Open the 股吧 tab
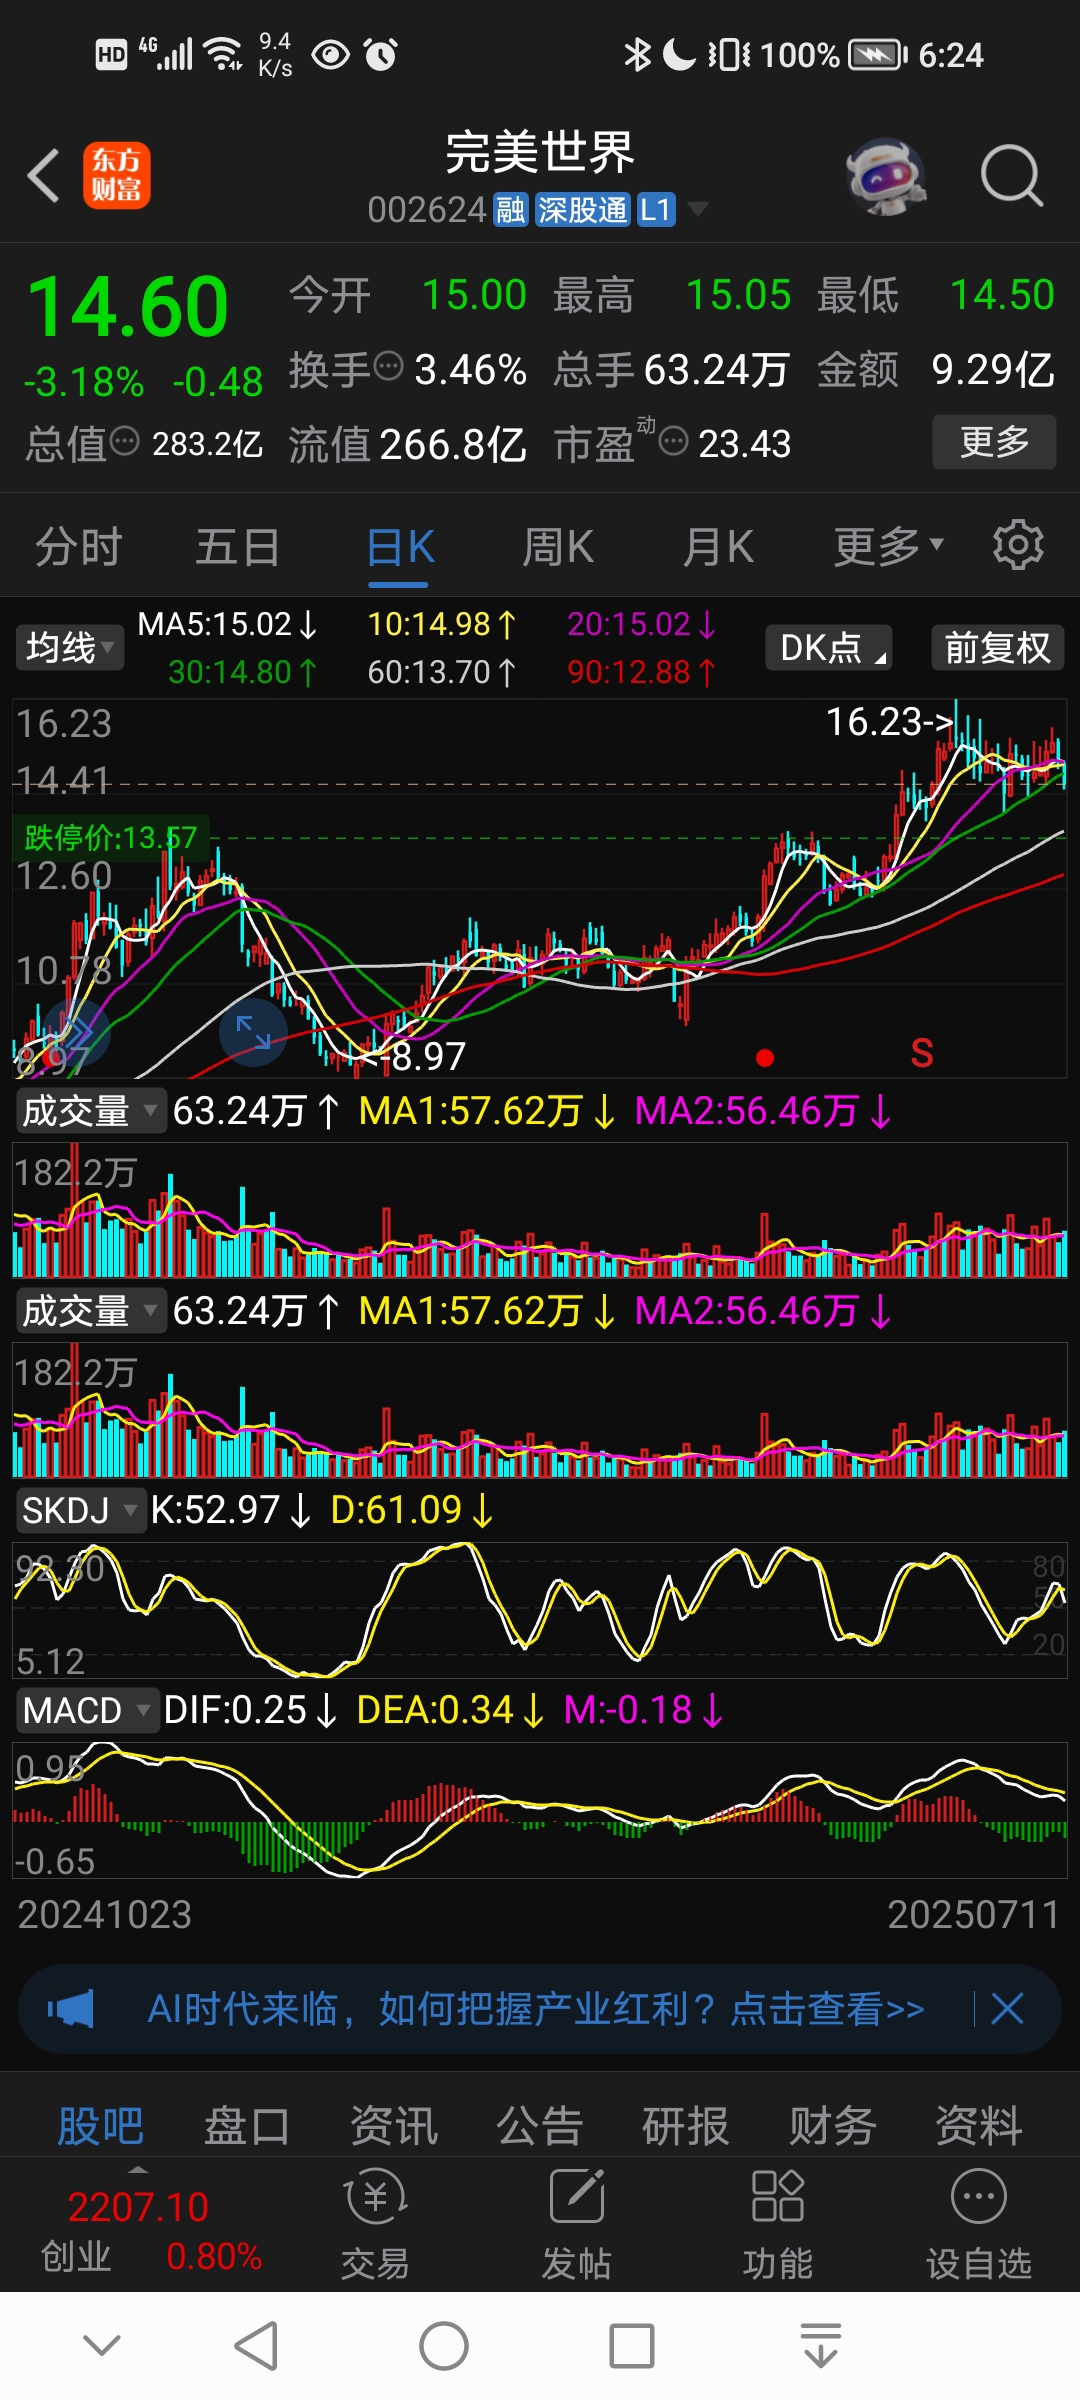This screenshot has width=1080, height=2400. click(x=100, y=2126)
